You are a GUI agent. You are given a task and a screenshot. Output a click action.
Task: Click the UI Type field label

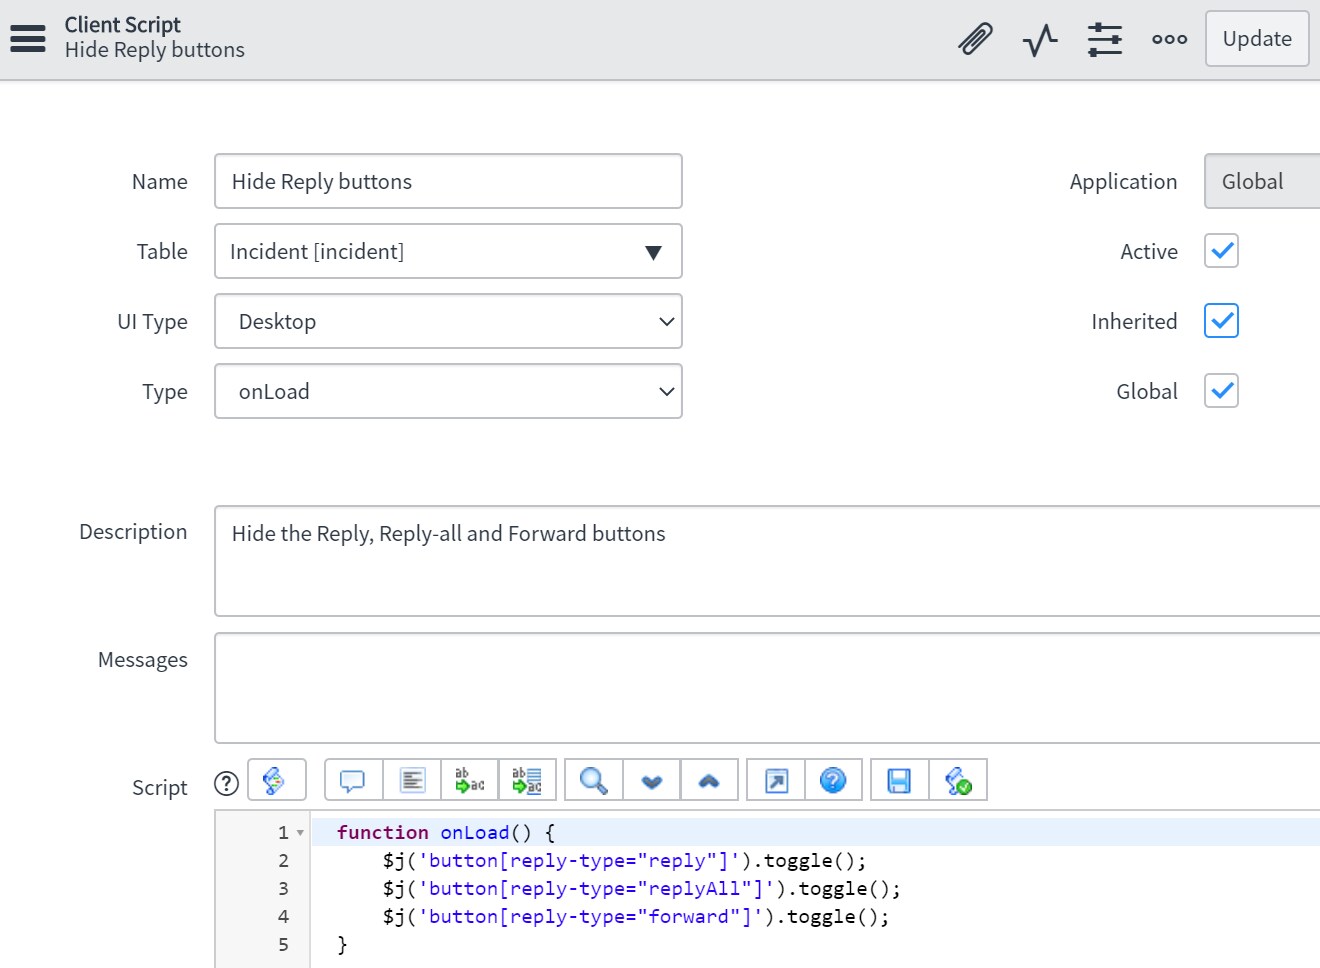point(152,321)
